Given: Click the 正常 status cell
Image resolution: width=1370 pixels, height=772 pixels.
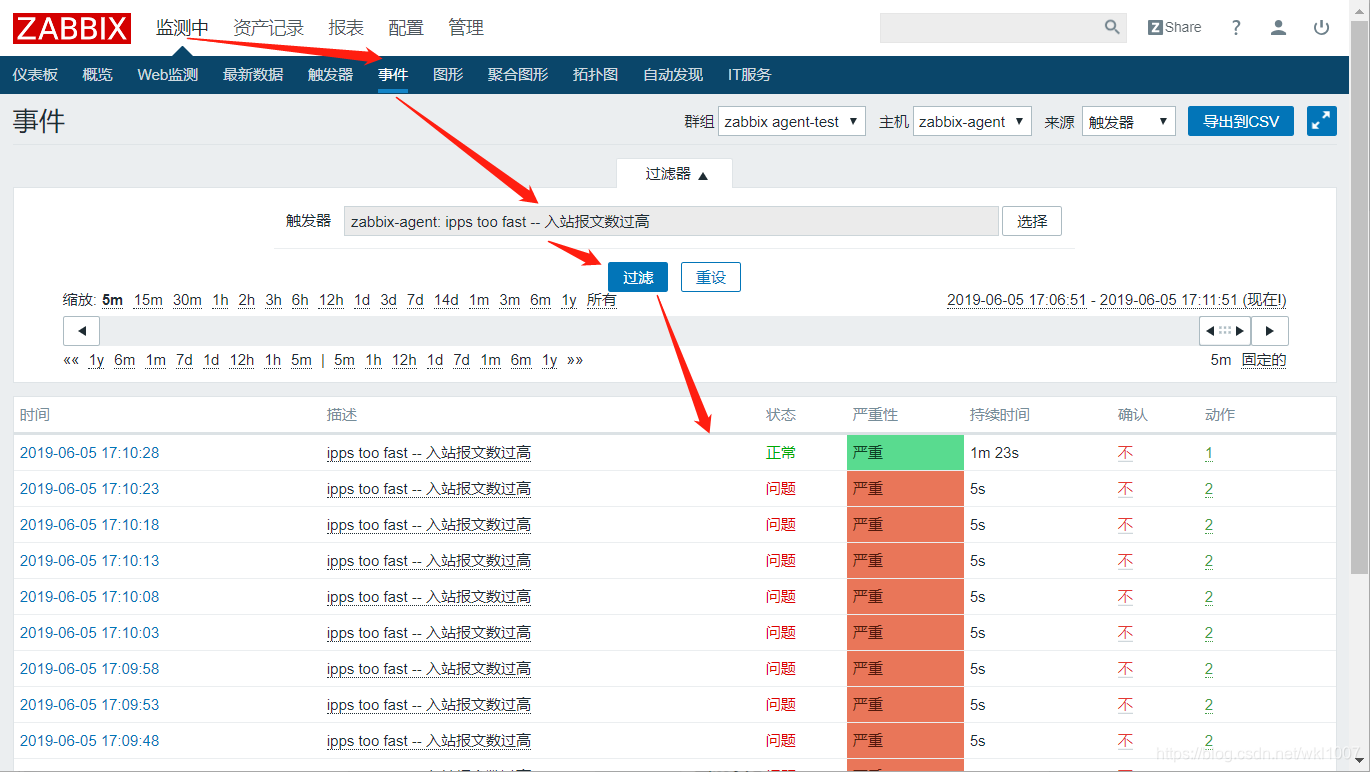Looking at the screenshot, I should coord(781,453).
